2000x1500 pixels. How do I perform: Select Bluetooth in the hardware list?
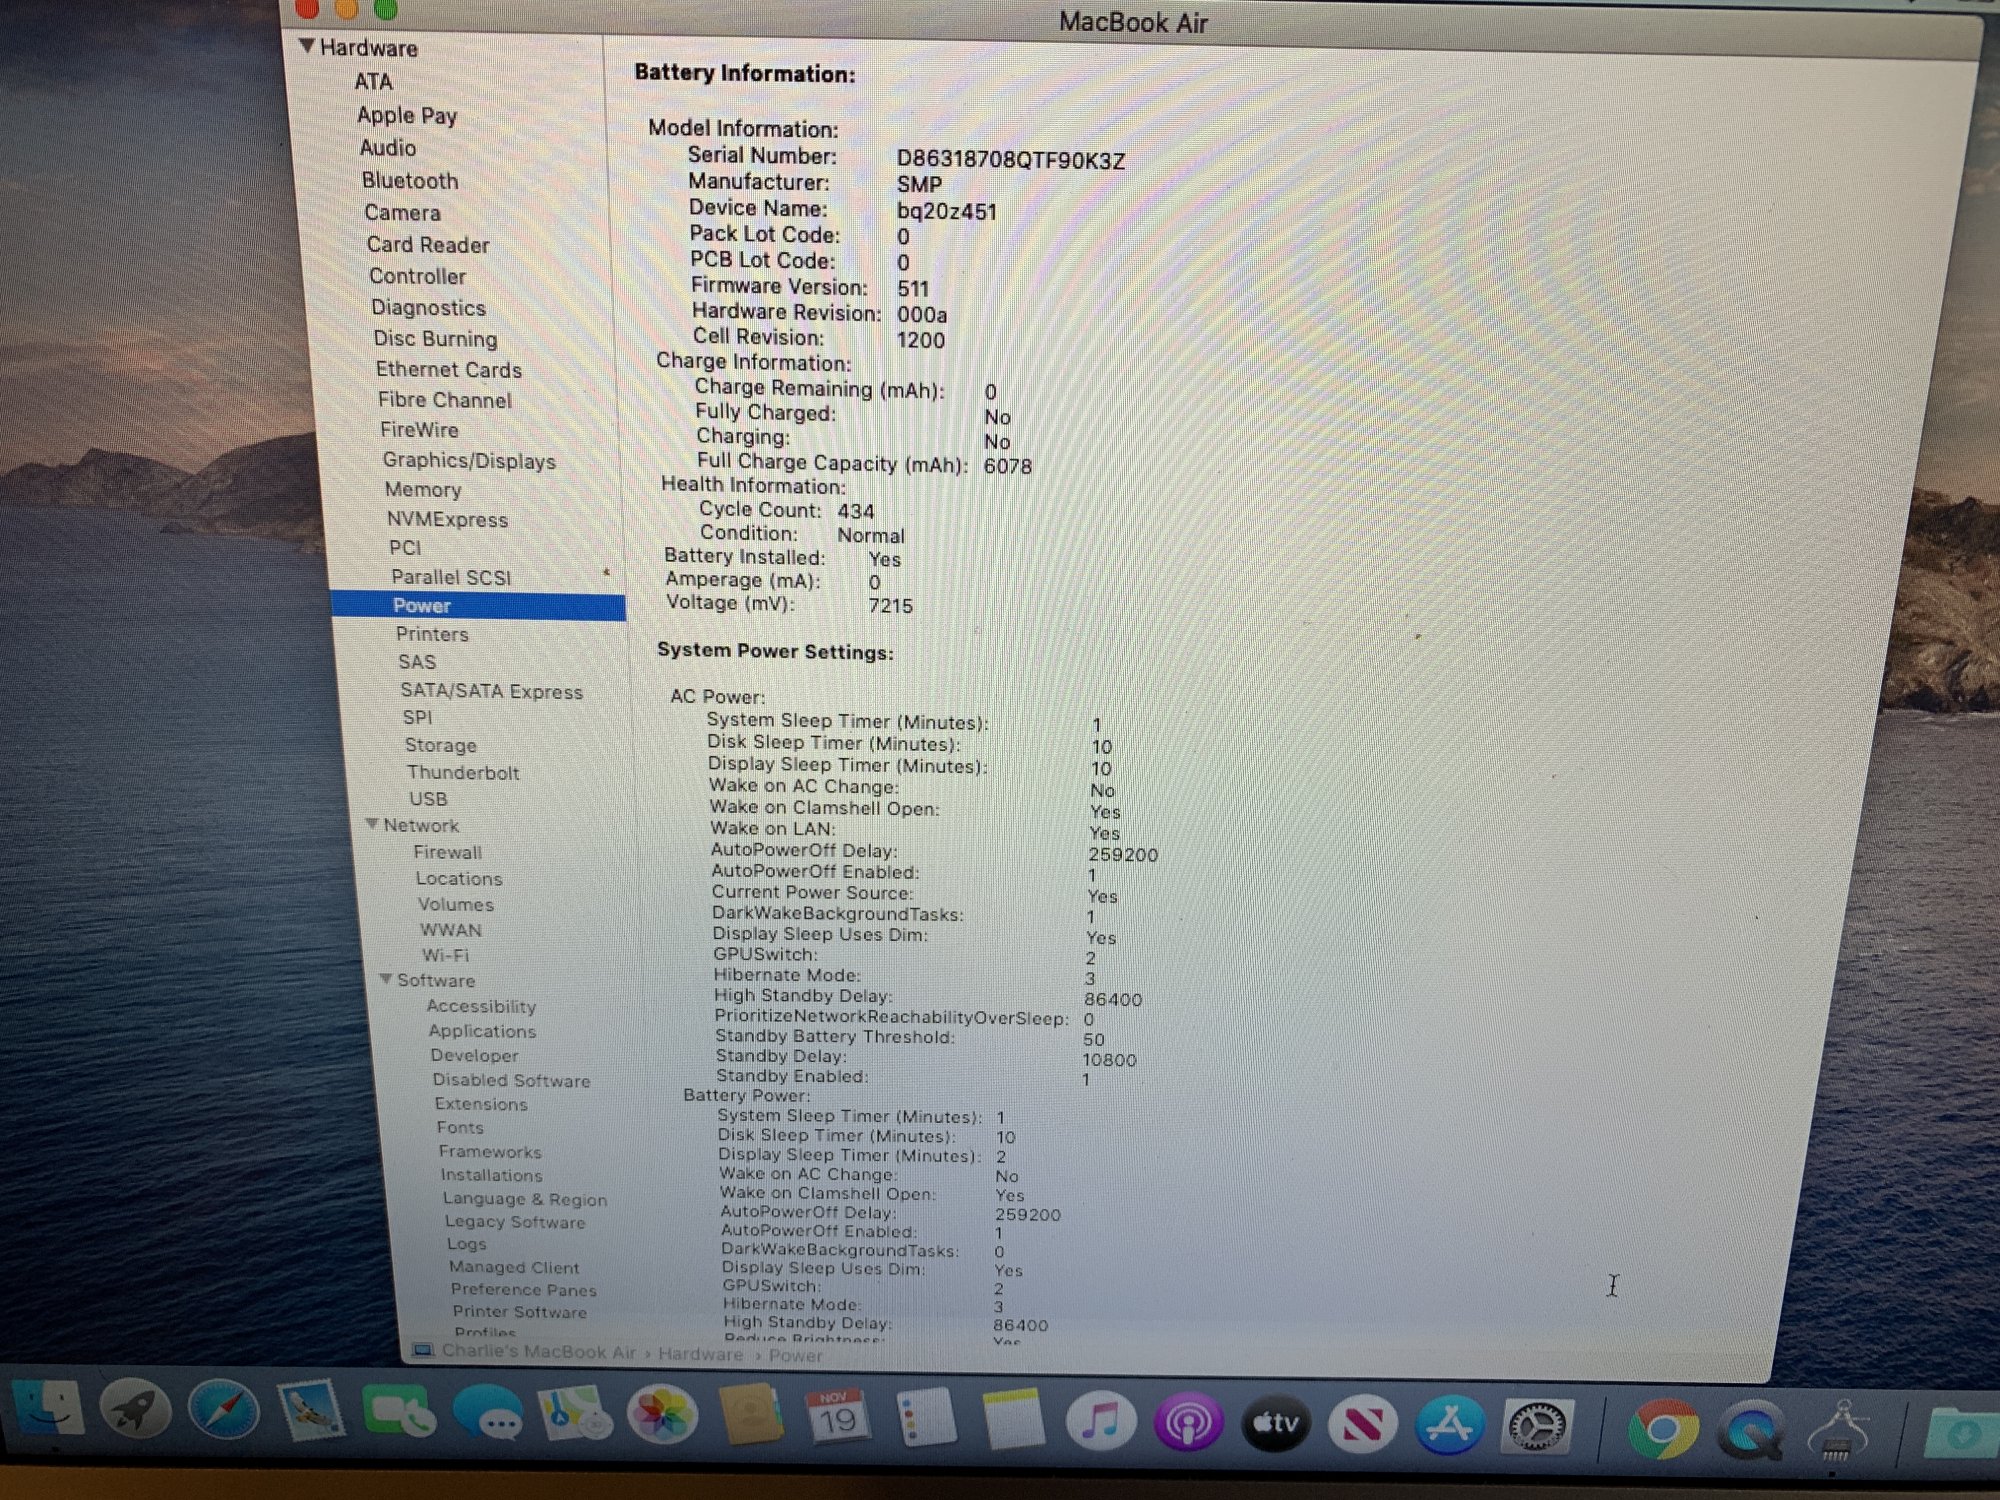pyautogui.click(x=410, y=181)
